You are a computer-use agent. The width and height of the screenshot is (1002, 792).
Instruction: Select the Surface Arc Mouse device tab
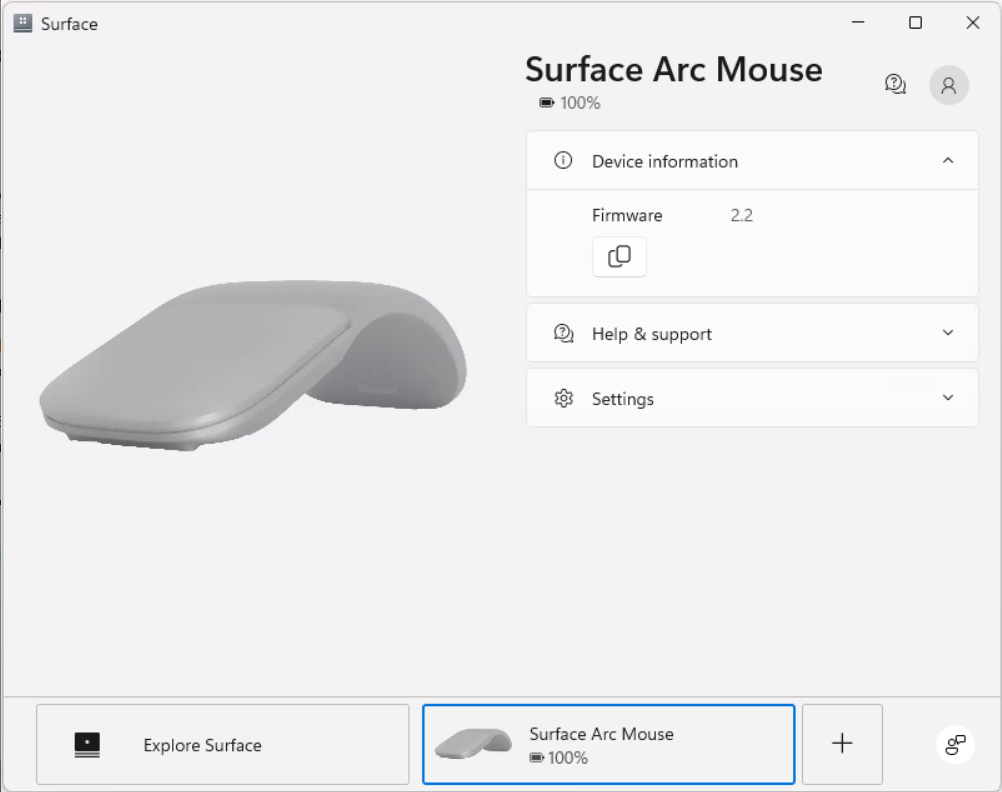(608, 744)
